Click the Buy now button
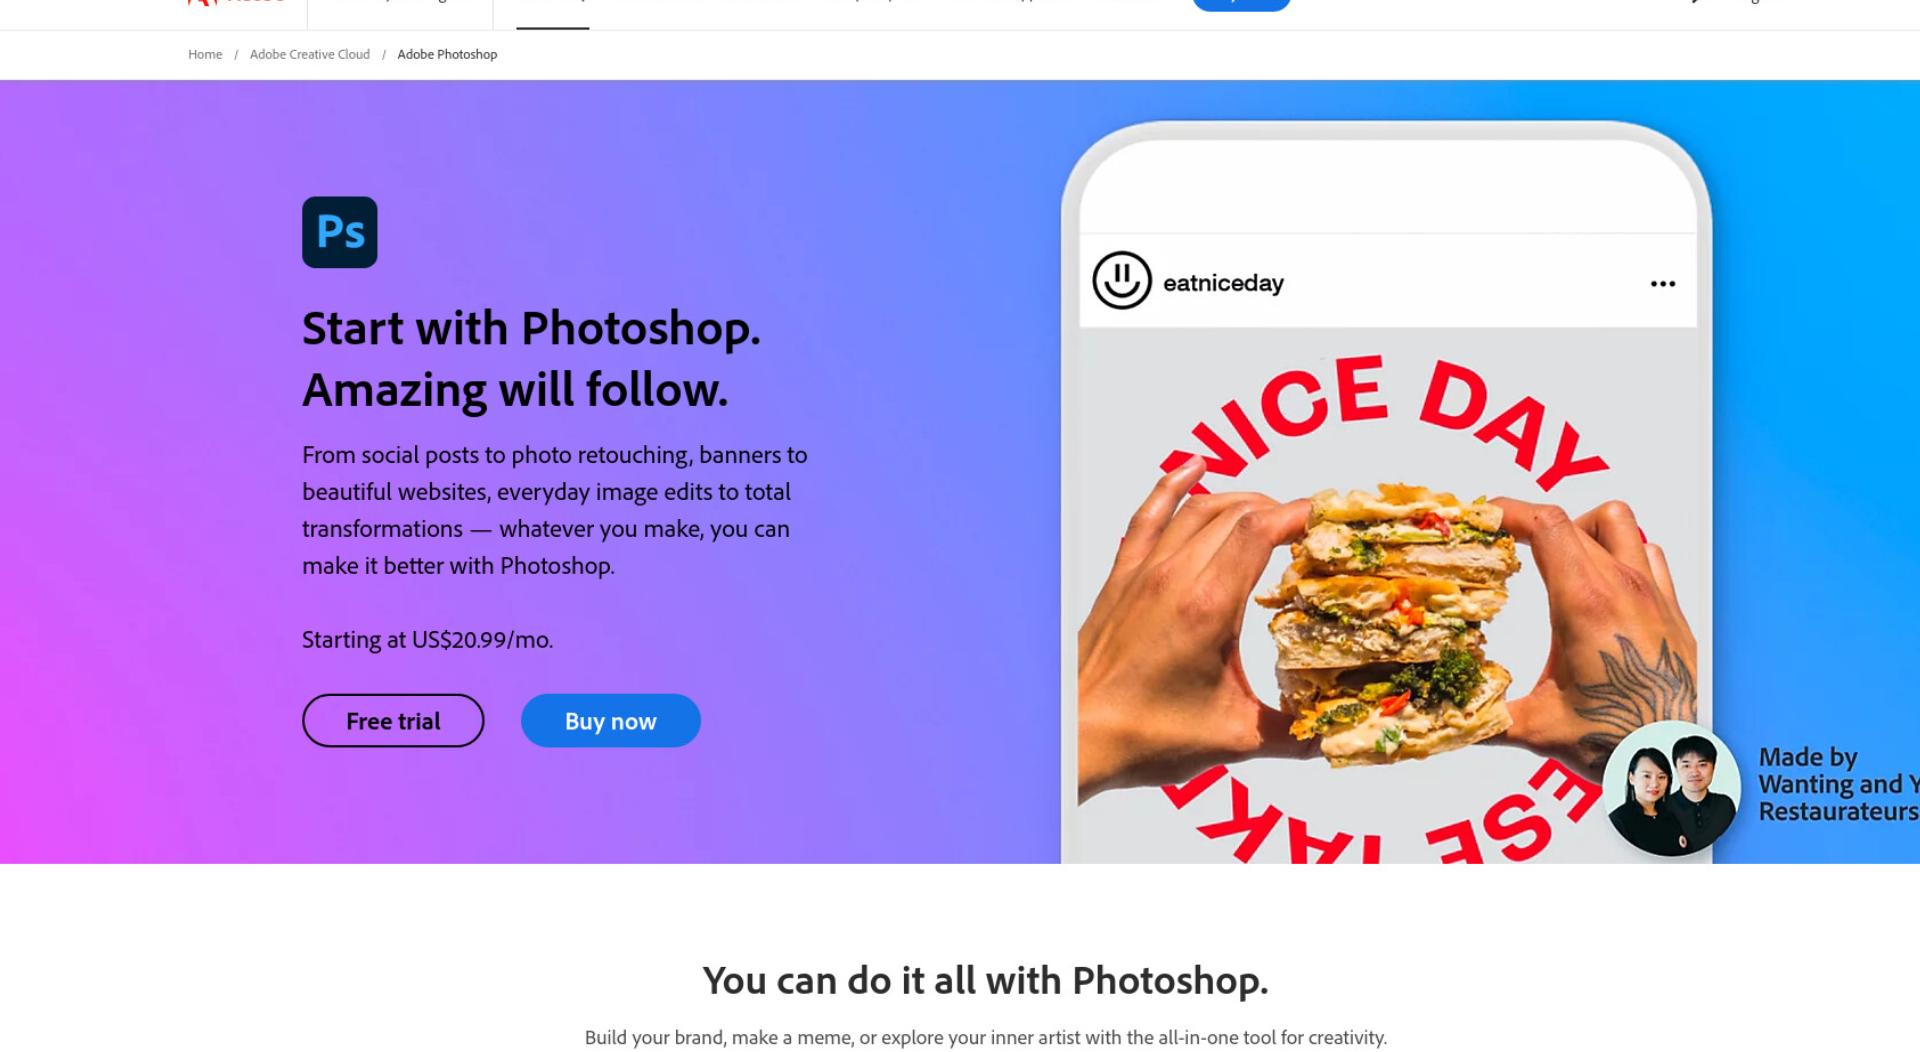Viewport: 1920px width, 1052px height. pos(610,720)
